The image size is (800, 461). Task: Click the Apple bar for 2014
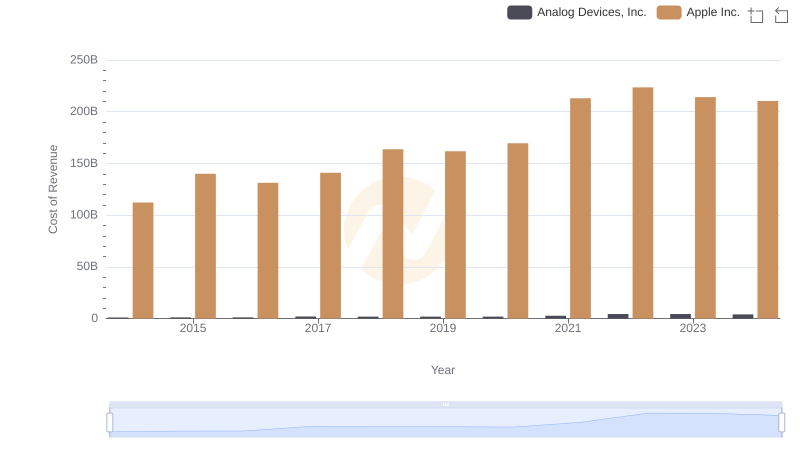[x=143, y=261]
